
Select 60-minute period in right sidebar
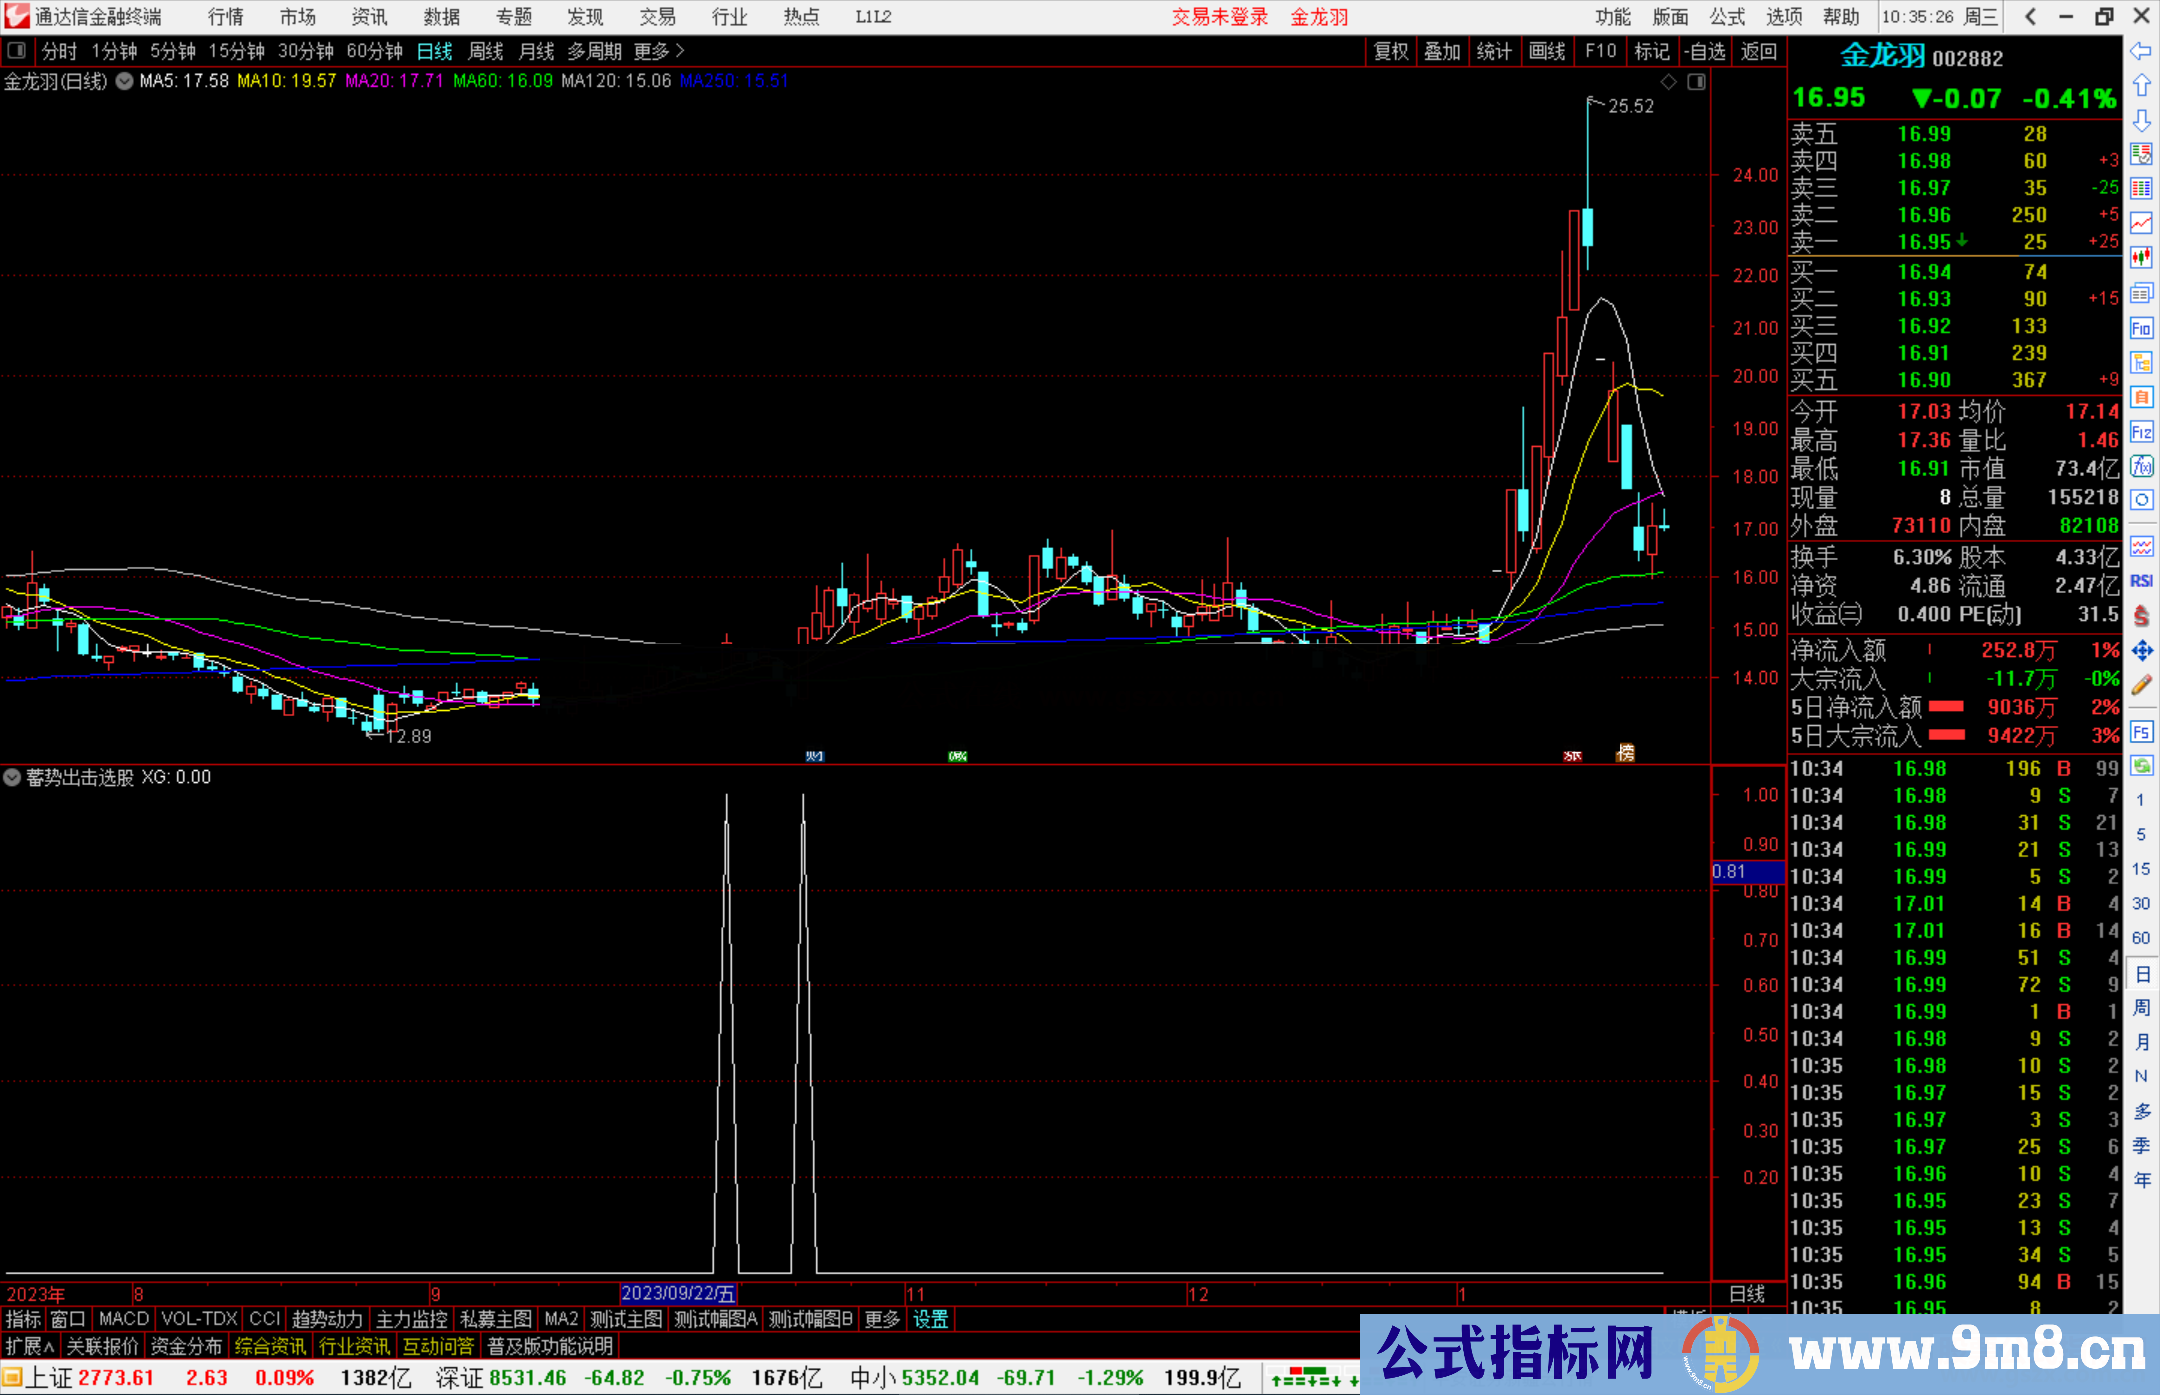pyautogui.click(x=2141, y=938)
